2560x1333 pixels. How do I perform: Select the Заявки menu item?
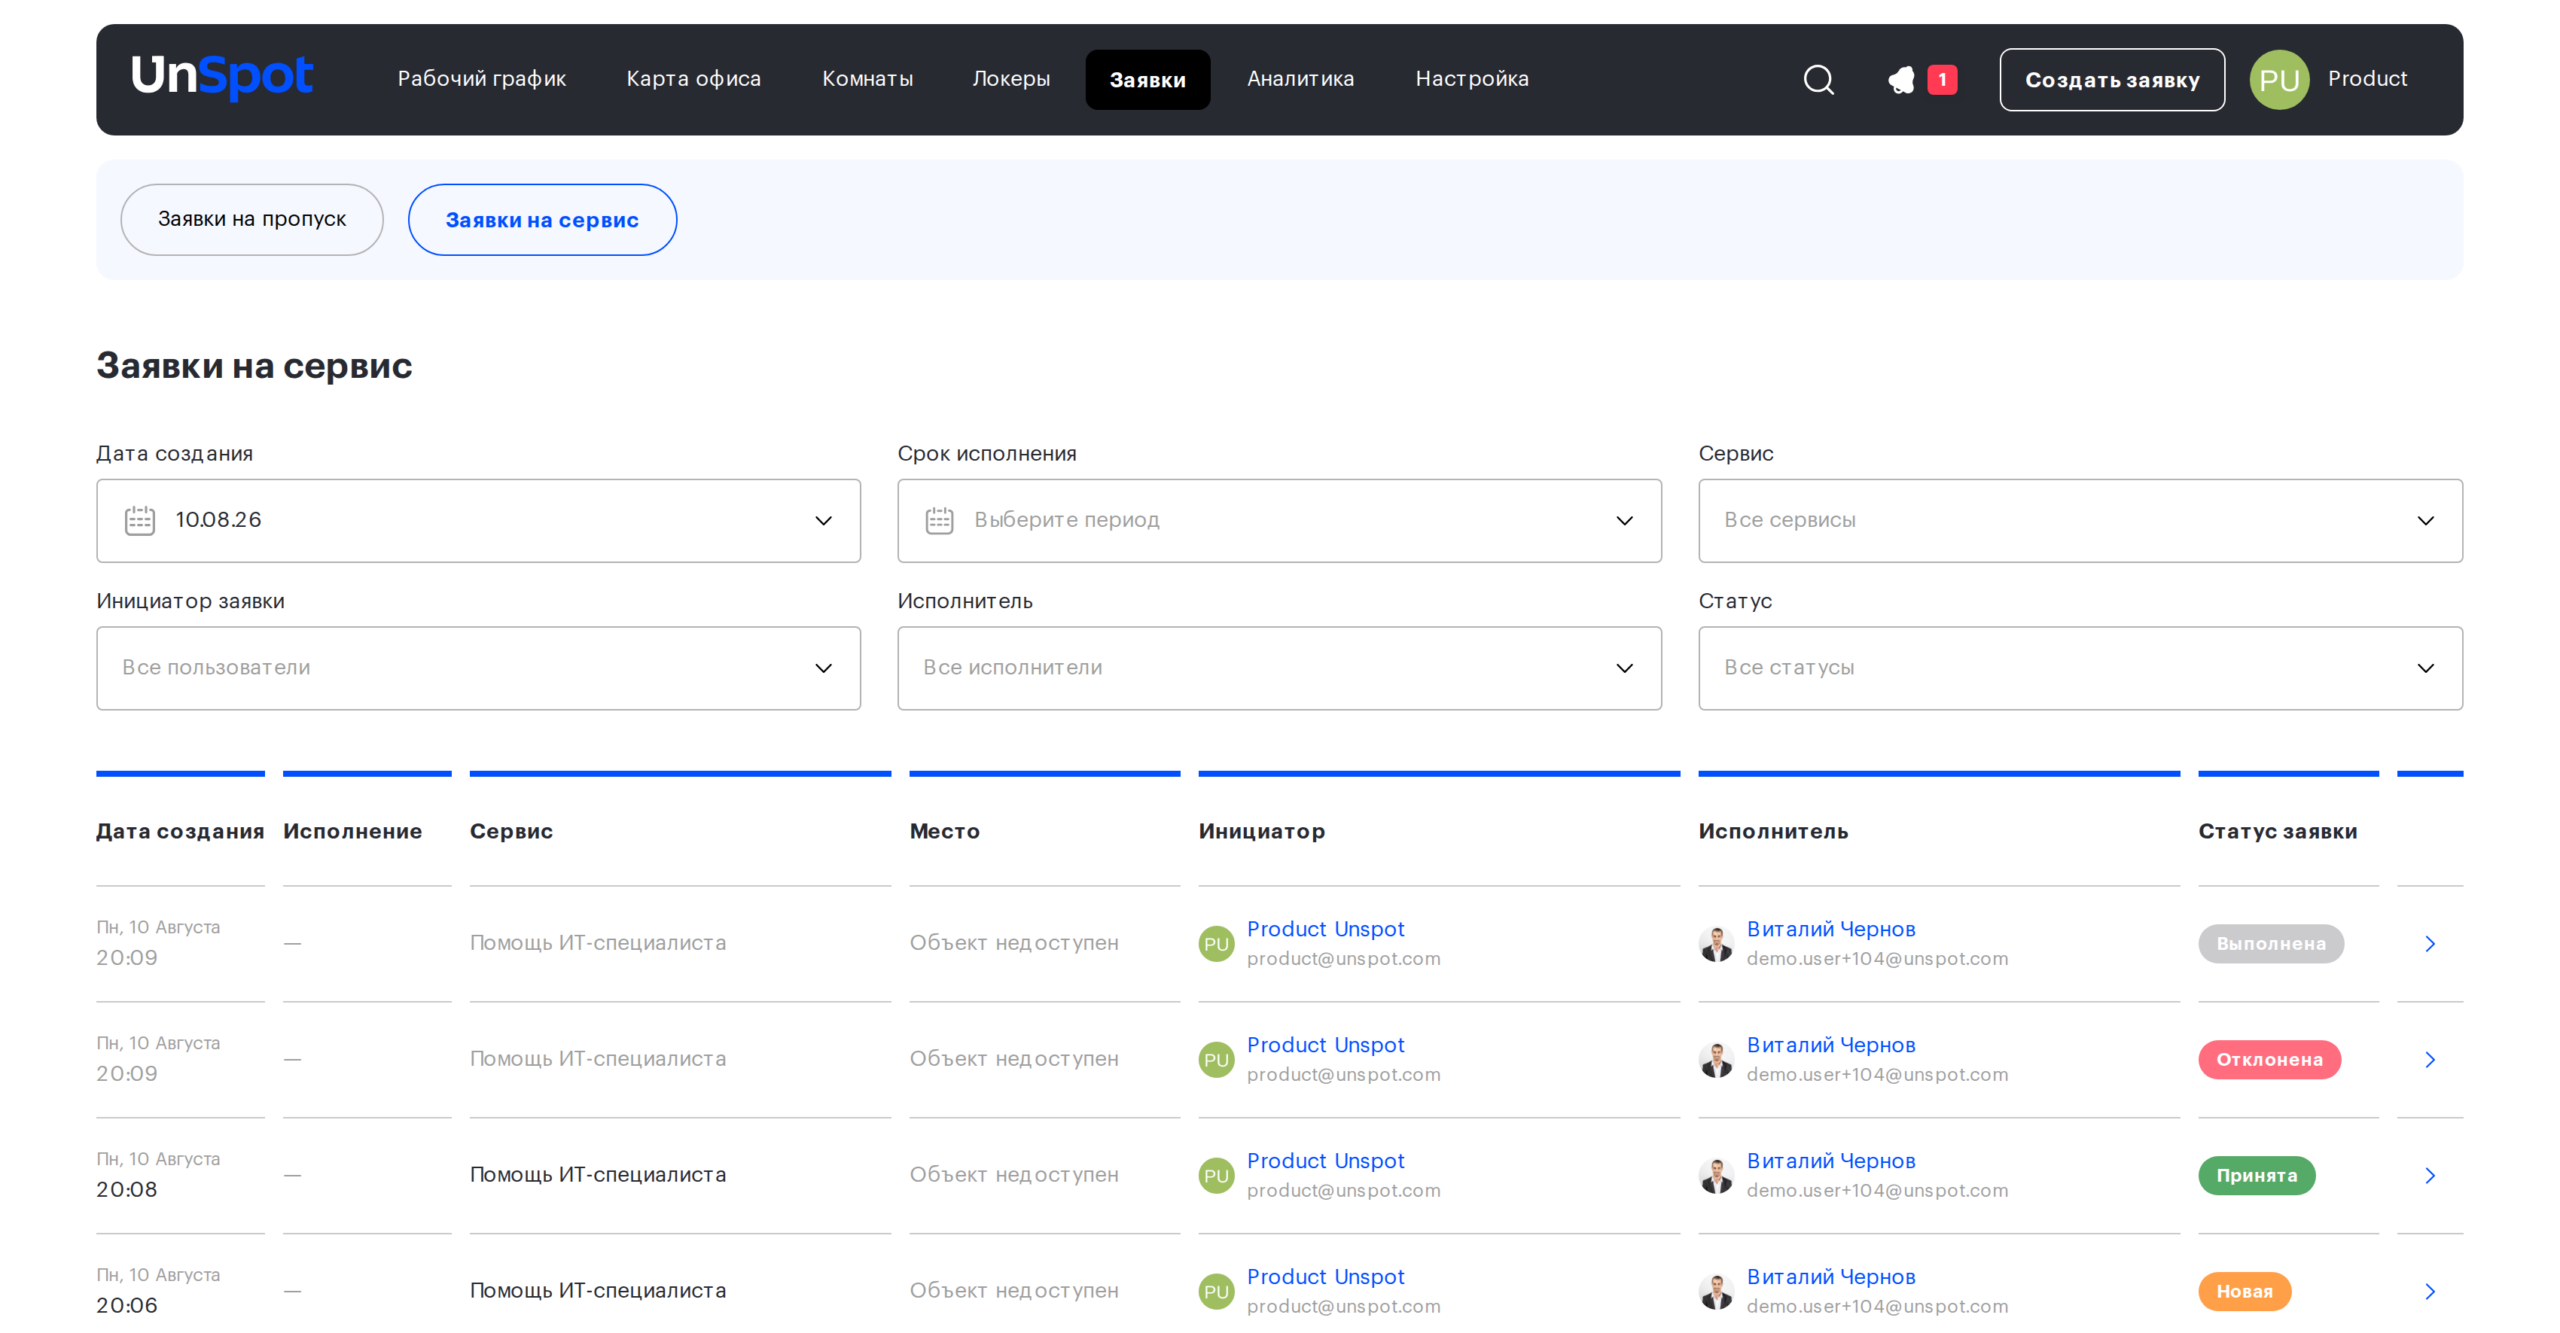click(x=1147, y=79)
